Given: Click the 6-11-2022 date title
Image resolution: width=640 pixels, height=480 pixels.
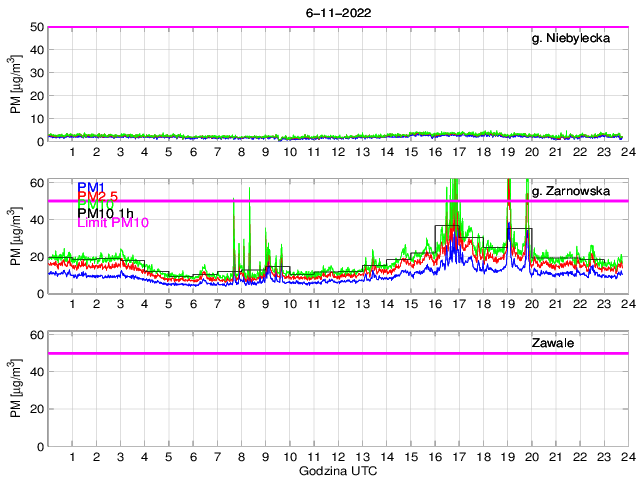Looking at the screenshot, I should click(337, 10).
